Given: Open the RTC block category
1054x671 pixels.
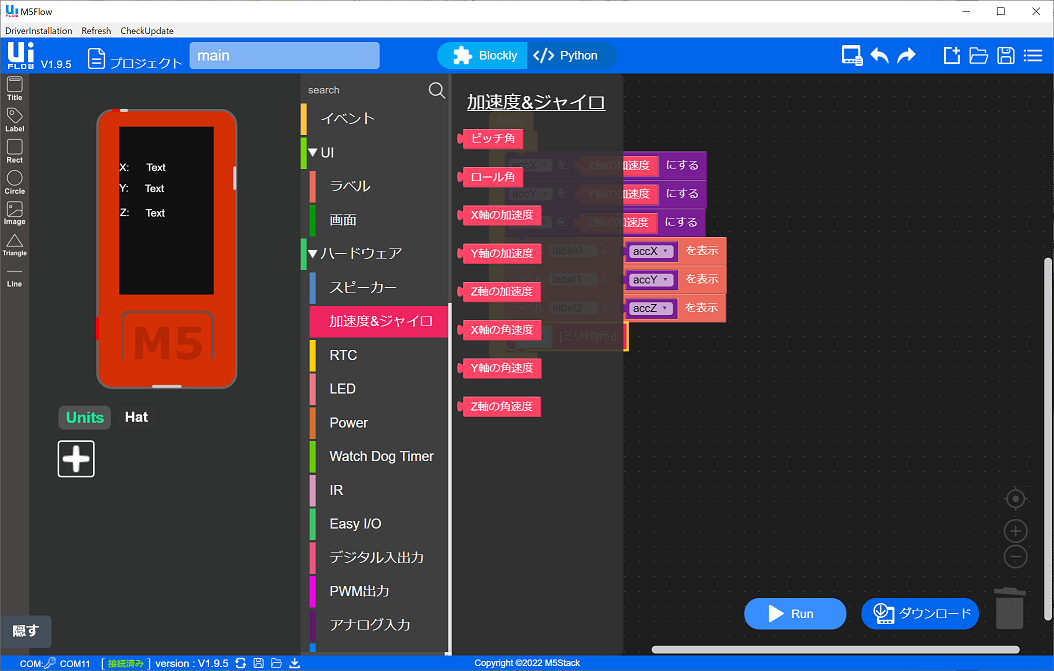Looking at the screenshot, I should 378,355.
